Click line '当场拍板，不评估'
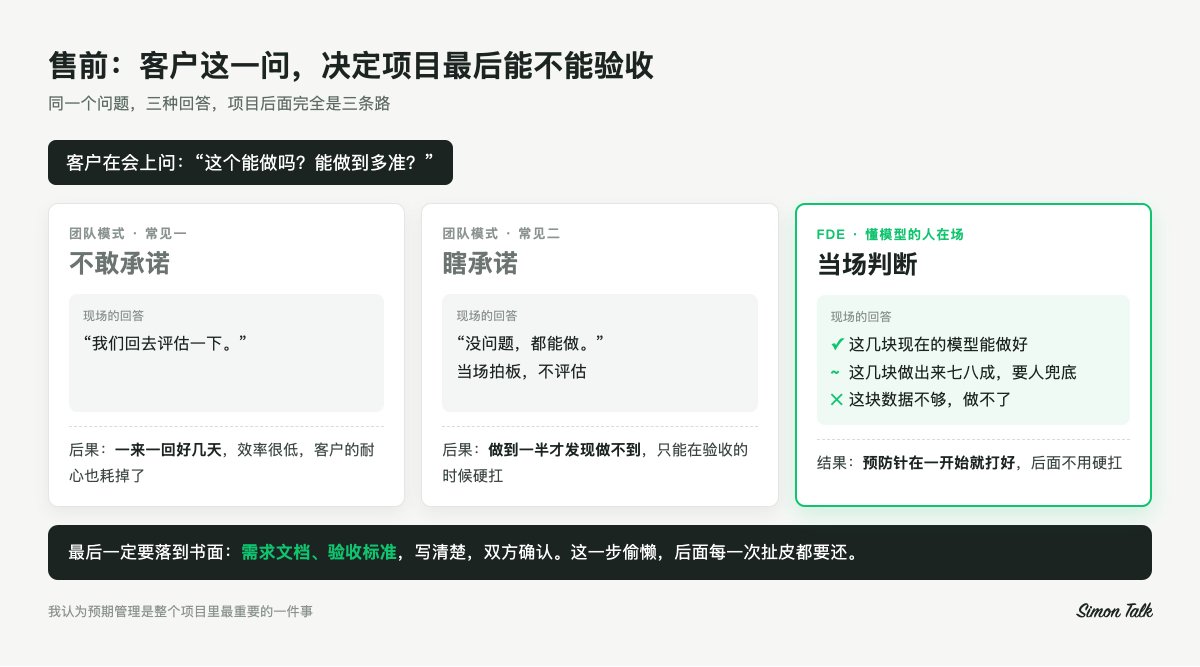This screenshot has height=667, width=1200. coord(521,371)
